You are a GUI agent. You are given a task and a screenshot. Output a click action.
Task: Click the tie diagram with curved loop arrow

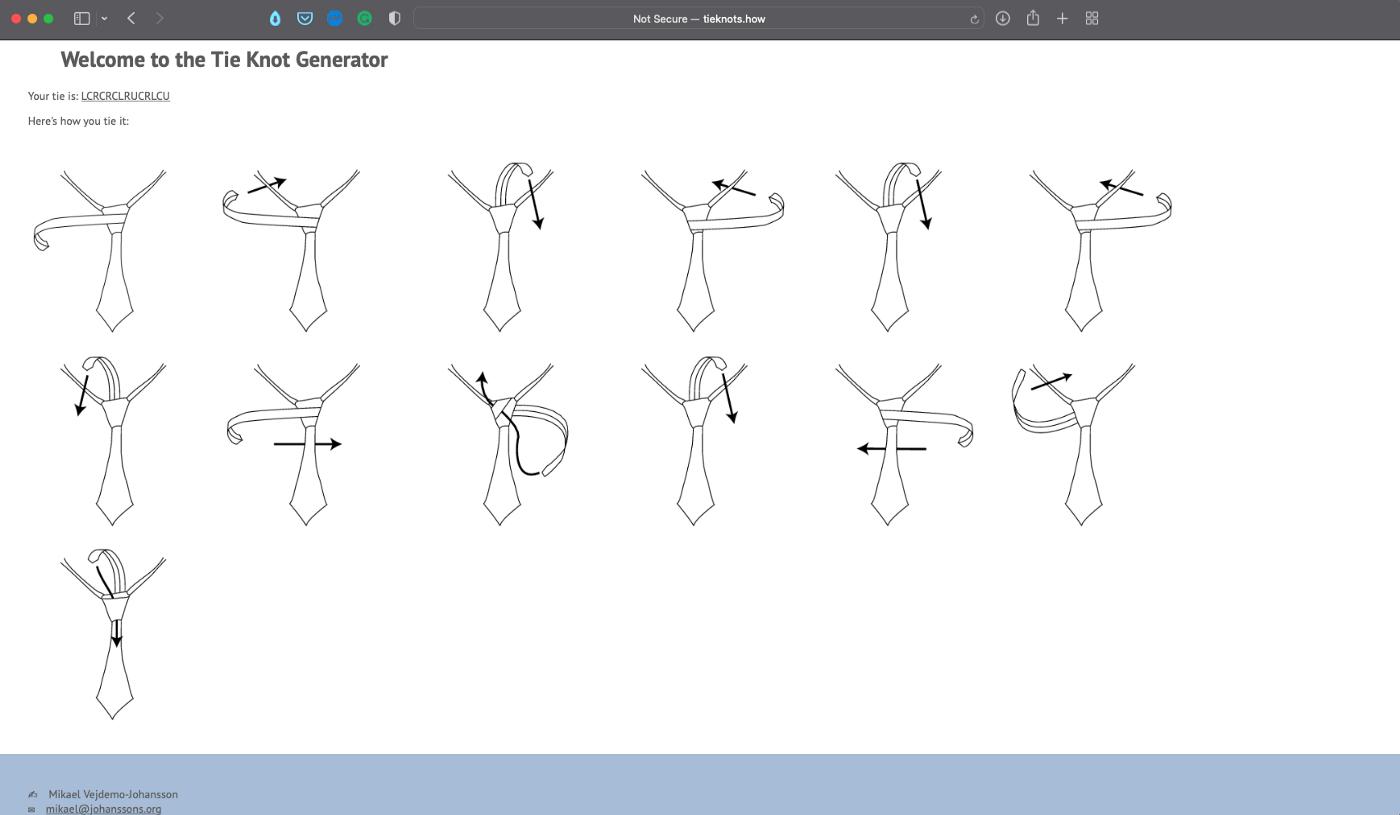(x=508, y=441)
